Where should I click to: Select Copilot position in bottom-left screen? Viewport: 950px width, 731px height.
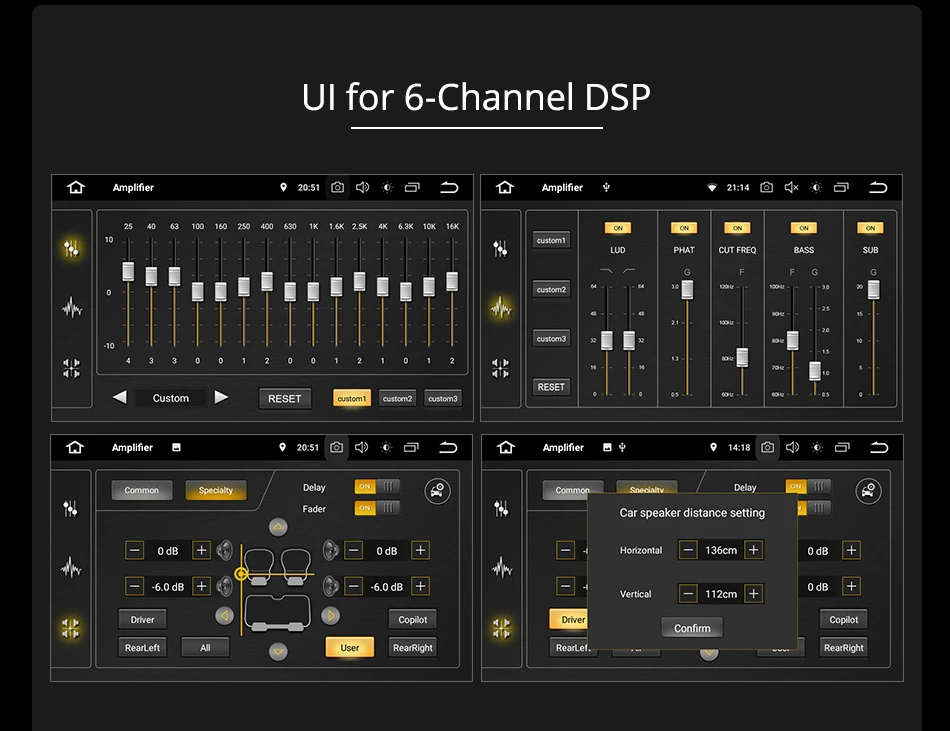point(413,620)
